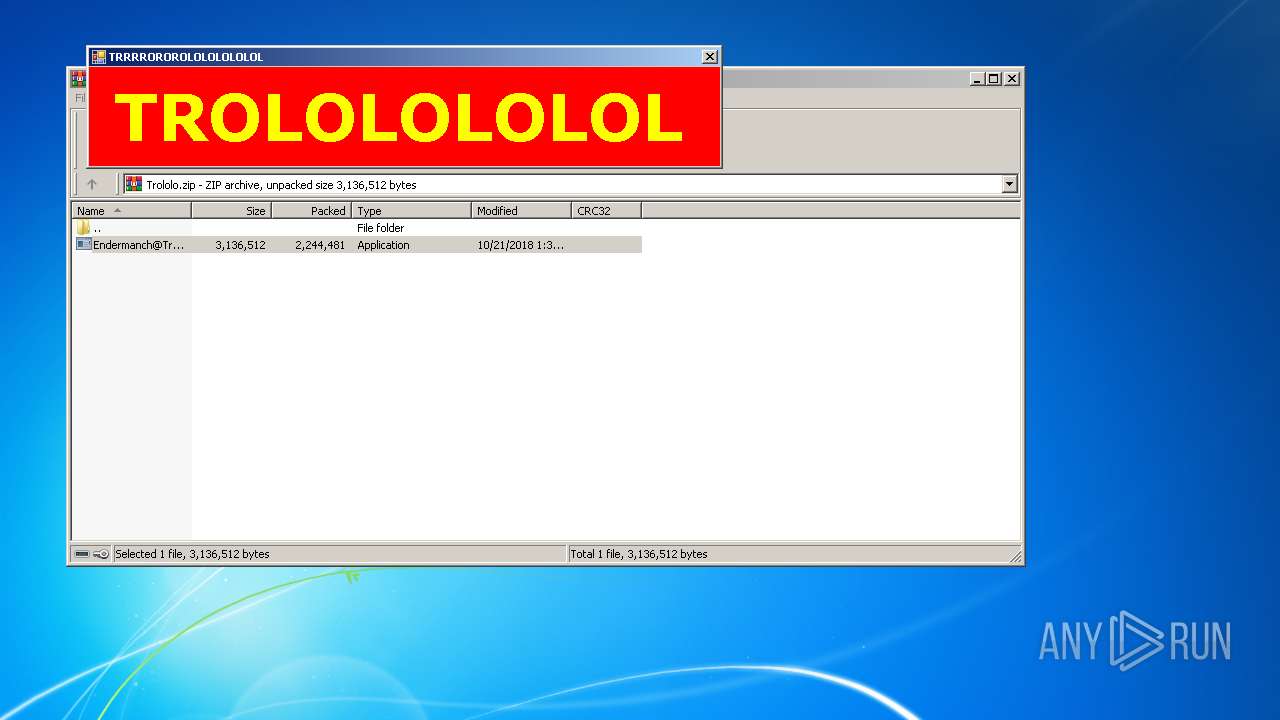This screenshot has height=720, width=1280.
Task: Sort files by Type column
Action: pyautogui.click(x=411, y=211)
